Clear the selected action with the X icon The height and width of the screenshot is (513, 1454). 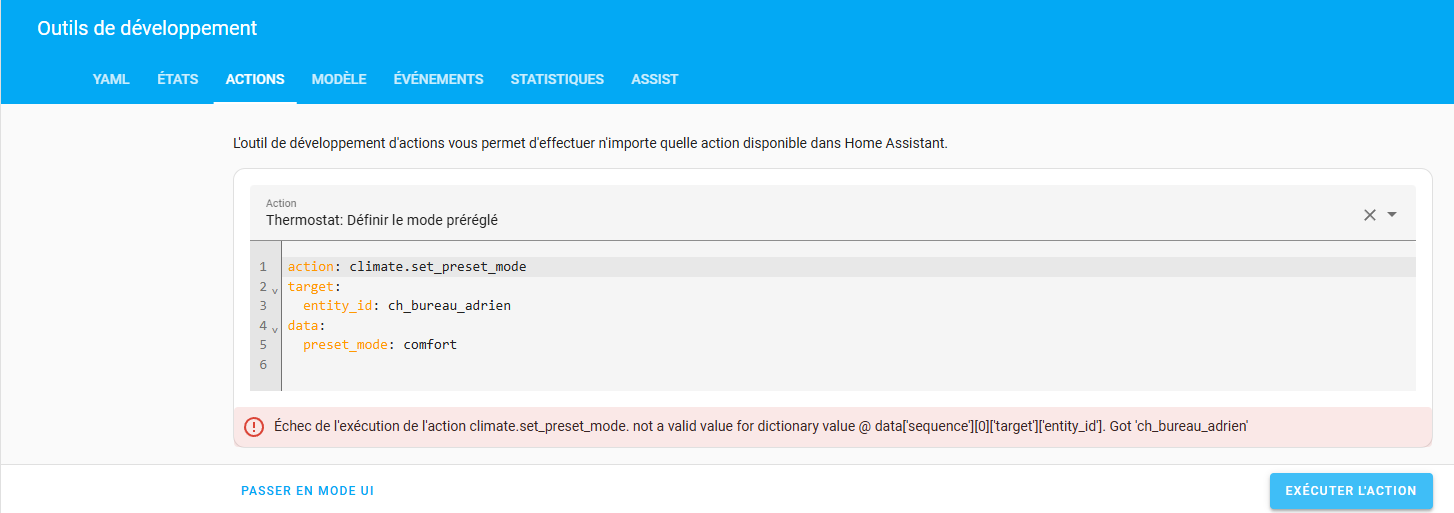coord(1369,215)
